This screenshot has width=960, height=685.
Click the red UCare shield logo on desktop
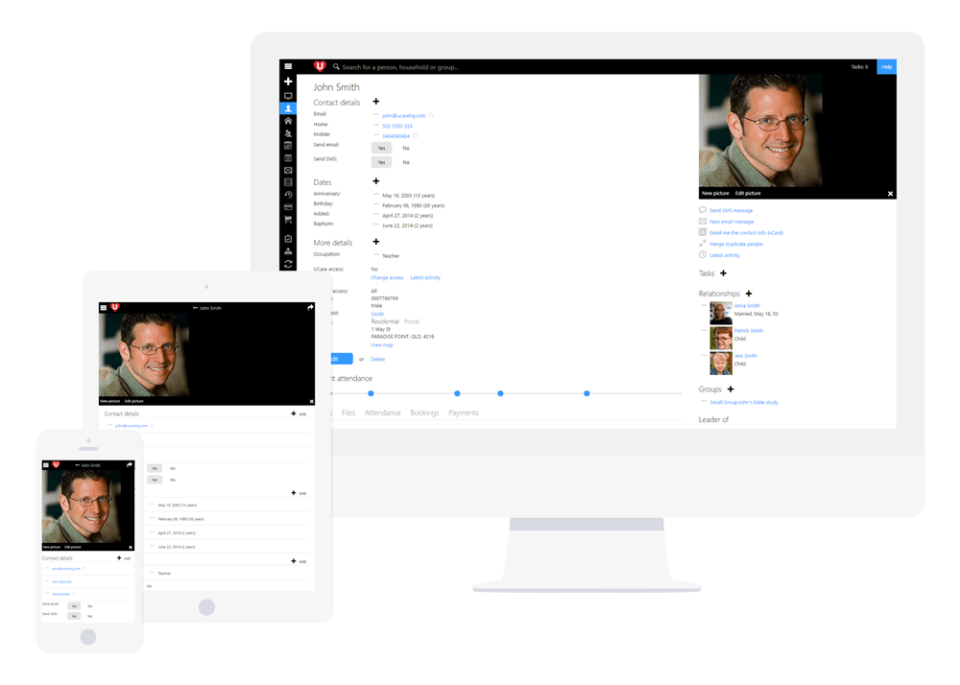[x=320, y=67]
